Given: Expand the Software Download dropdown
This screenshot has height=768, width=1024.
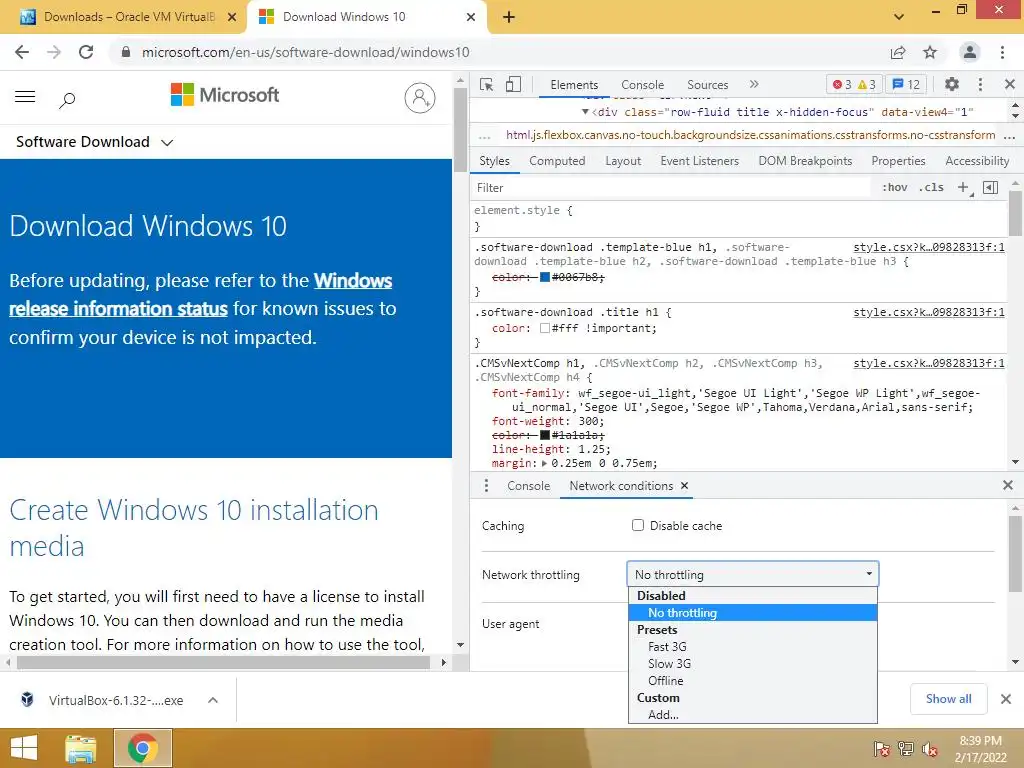Looking at the screenshot, I should click(x=95, y=142).
